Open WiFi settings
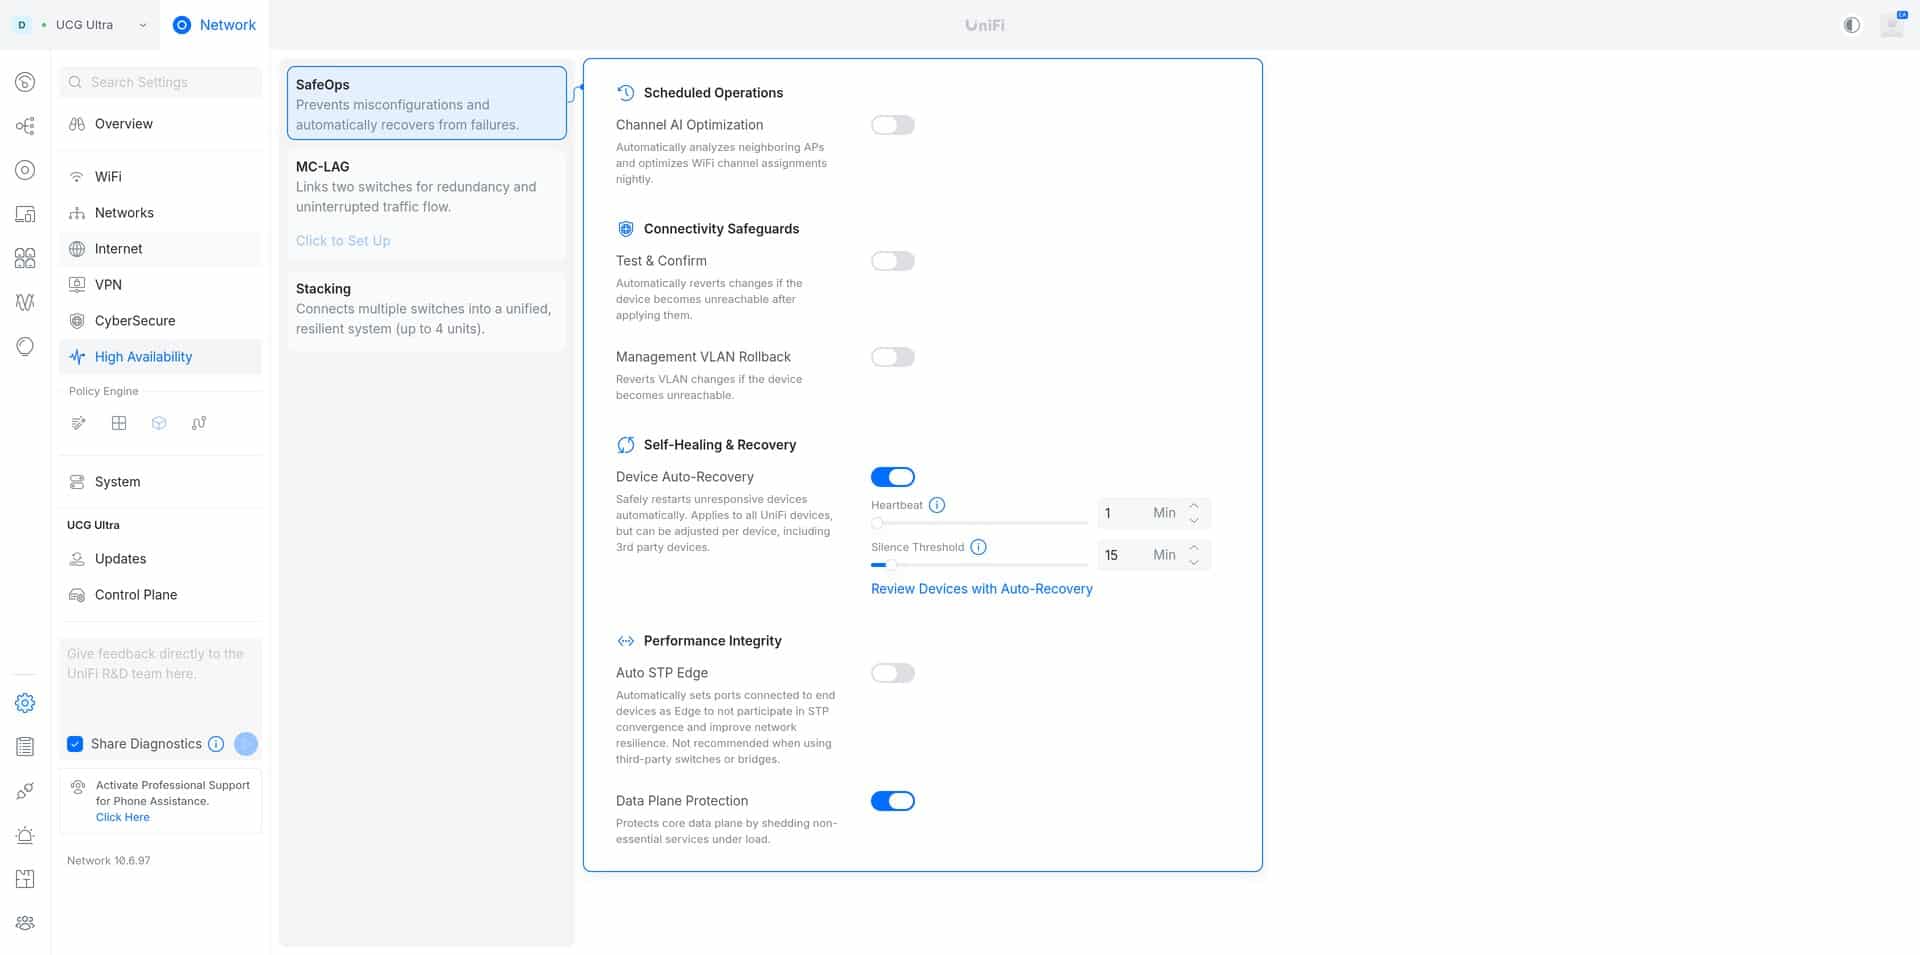The width and height of the screenshot is (1920, 955). pyautogui.click(x=160, y=177)
